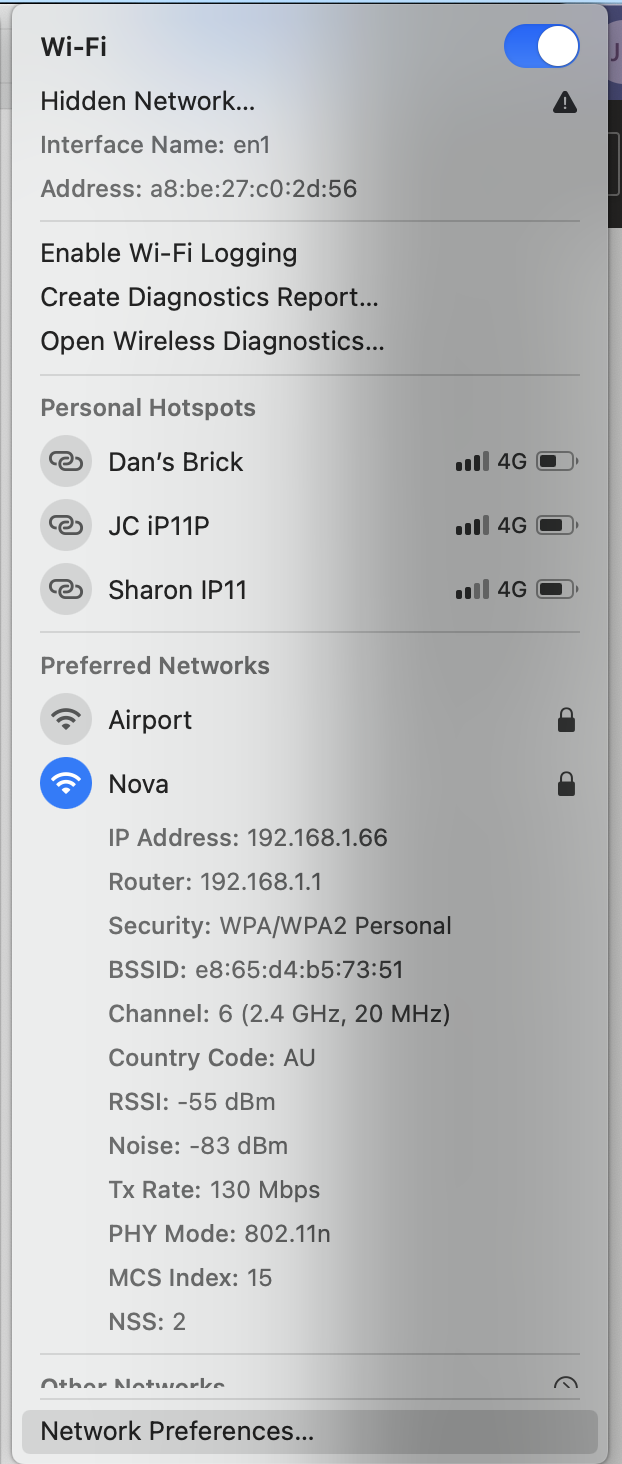Connect to Sharon IP11 hotspot
622x1464 pixels.
[310, 590]
